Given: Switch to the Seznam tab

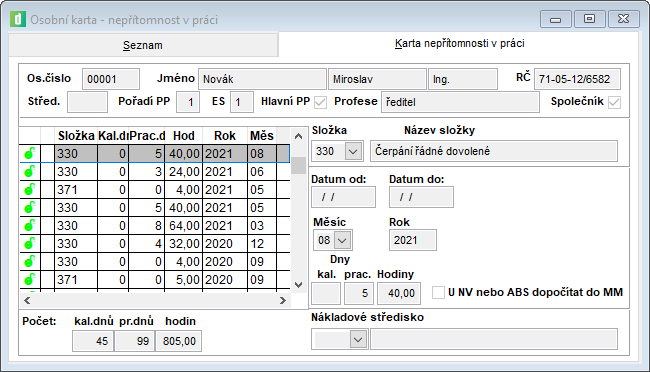Looking at the screenshot, I should (x=143, y=45).
